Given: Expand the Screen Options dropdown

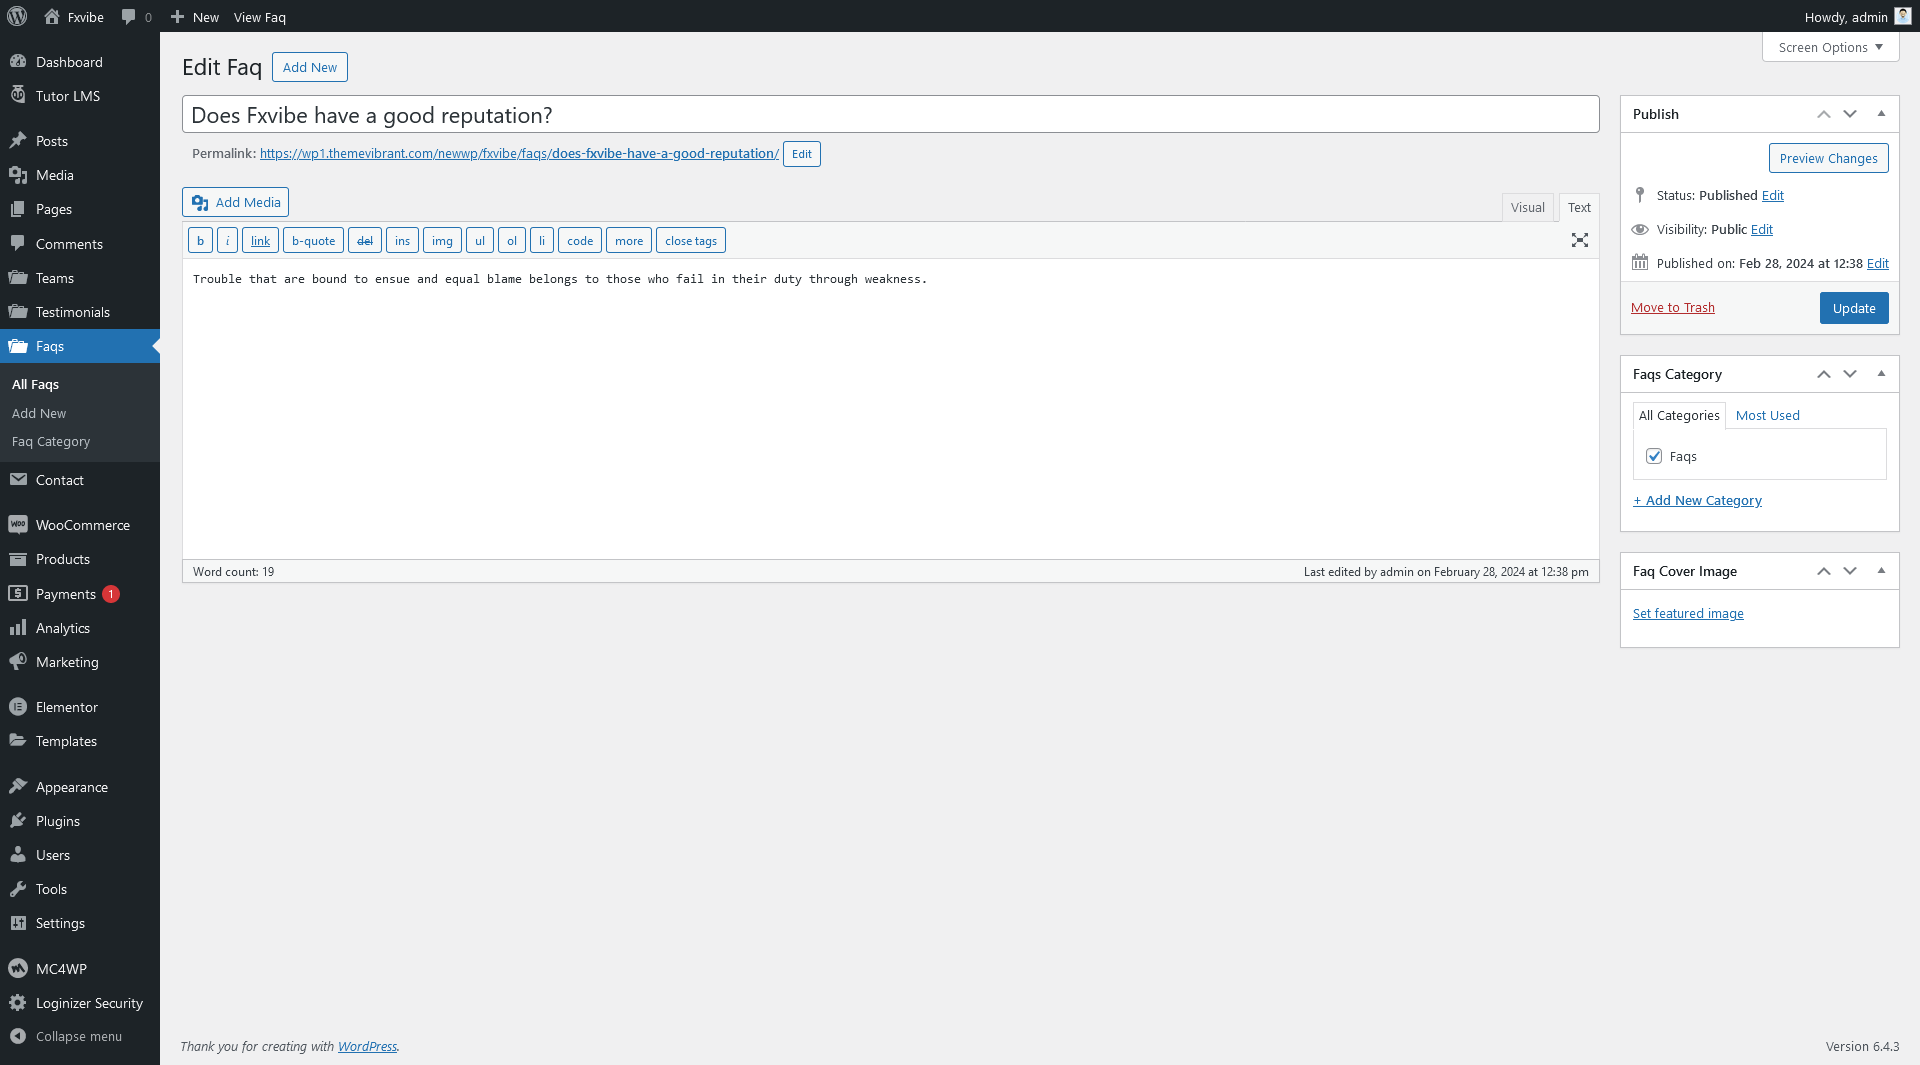Looking at the screenshot, I should pyautogui.click(x=1830, y=47).
